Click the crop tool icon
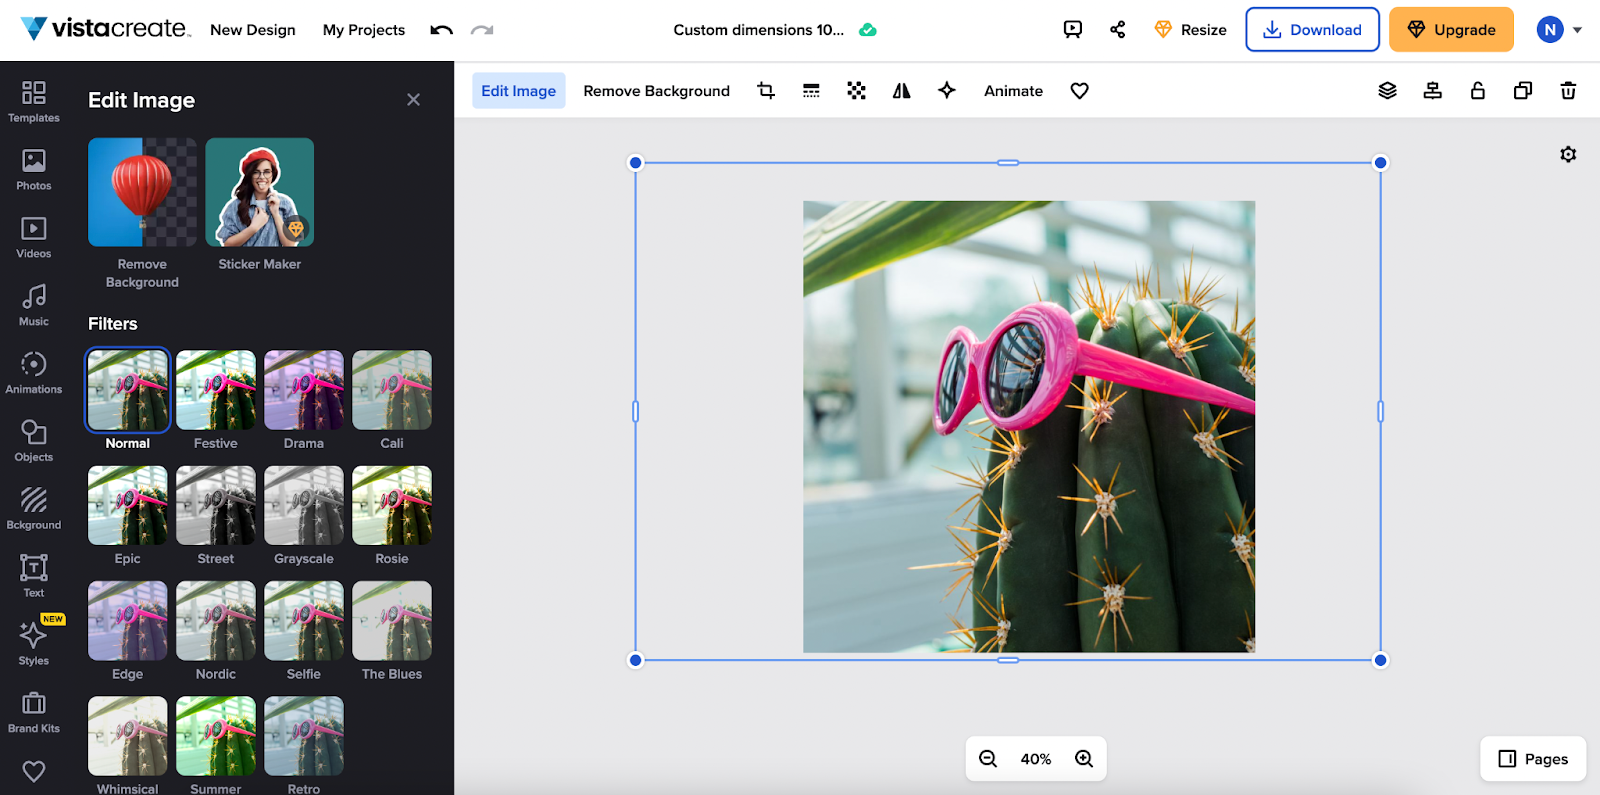Viewport: 1600px width, 795px height. (766, 91)
